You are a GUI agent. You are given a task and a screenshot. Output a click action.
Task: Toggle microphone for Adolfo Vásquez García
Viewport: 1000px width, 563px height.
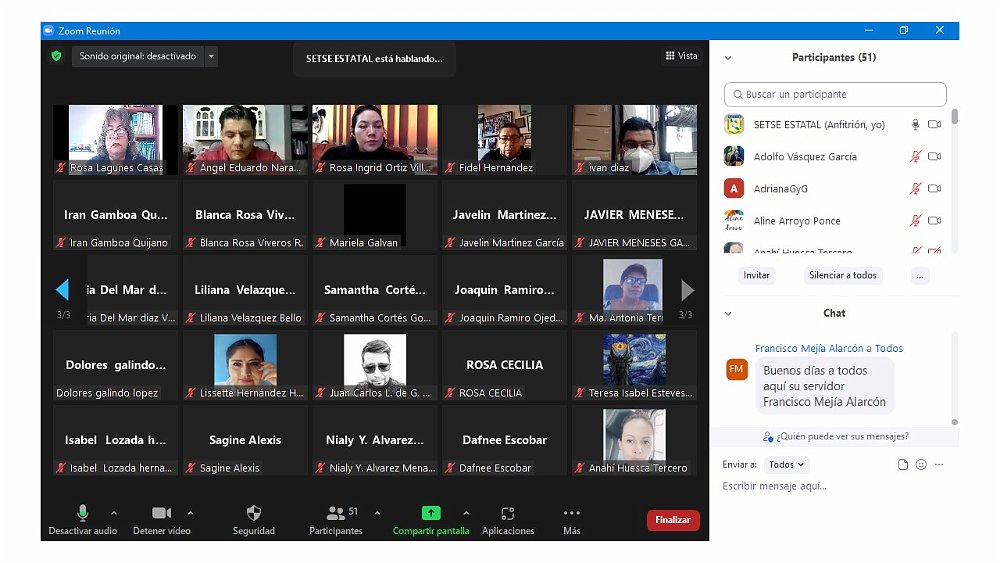pyautogui.click(x=914, y=157)
